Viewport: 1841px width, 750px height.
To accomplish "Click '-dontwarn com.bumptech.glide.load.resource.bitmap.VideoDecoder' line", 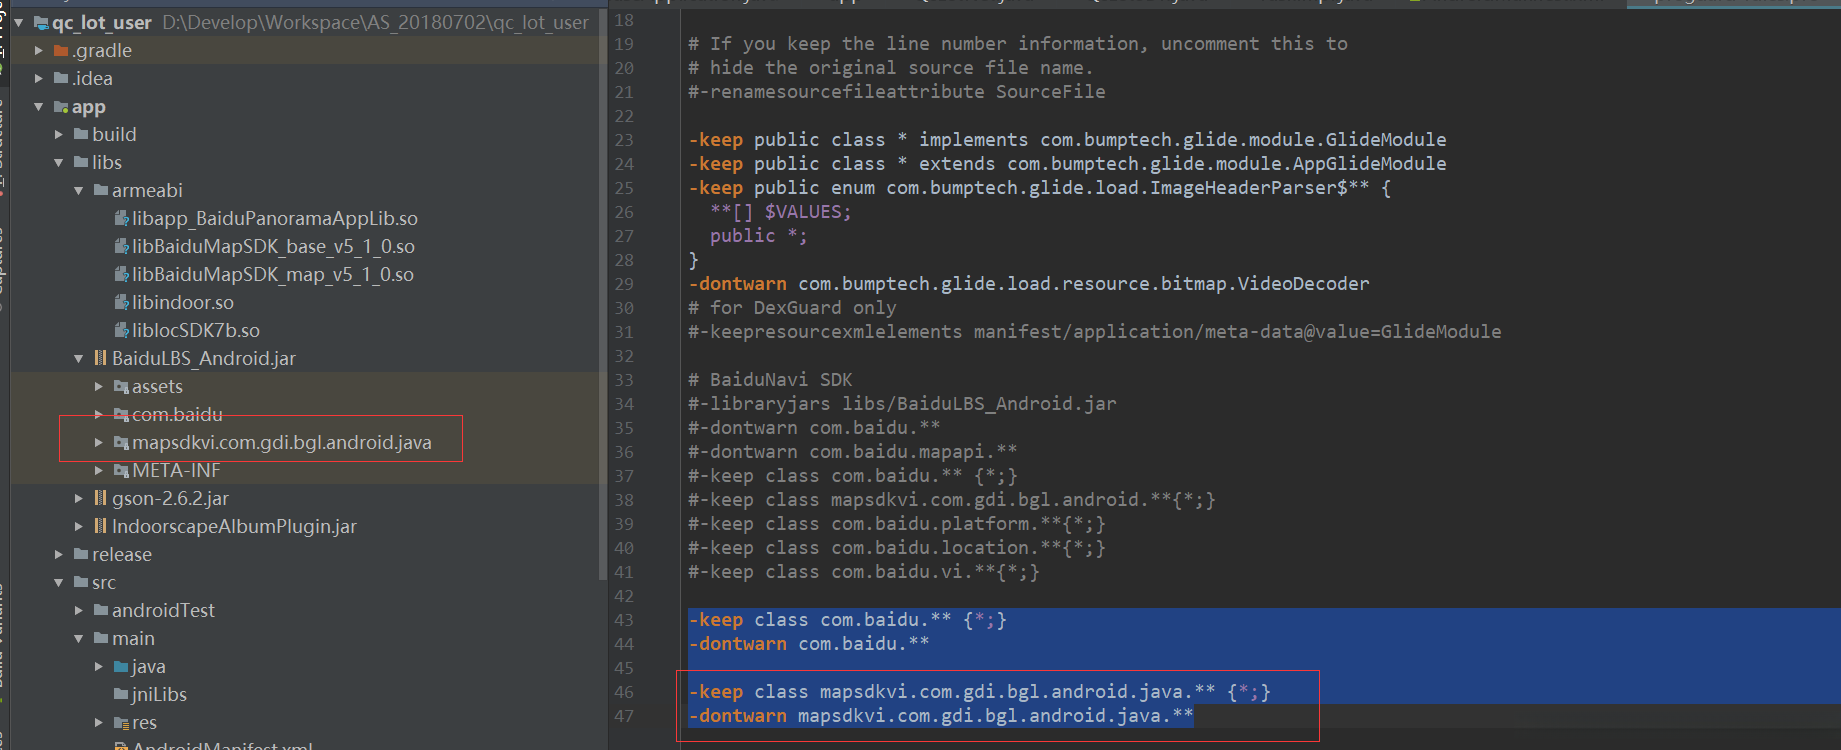I will (1029, 284).
